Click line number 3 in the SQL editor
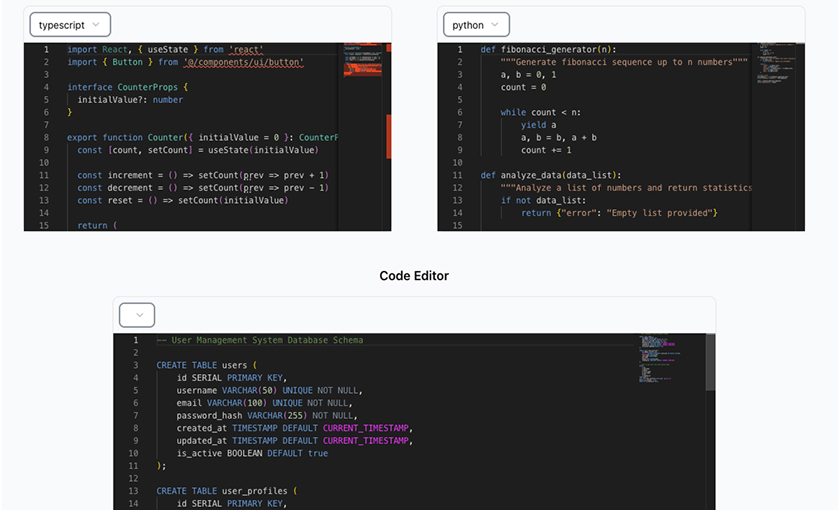The height and width of the screenshot is (510, 838). point(135,365)
